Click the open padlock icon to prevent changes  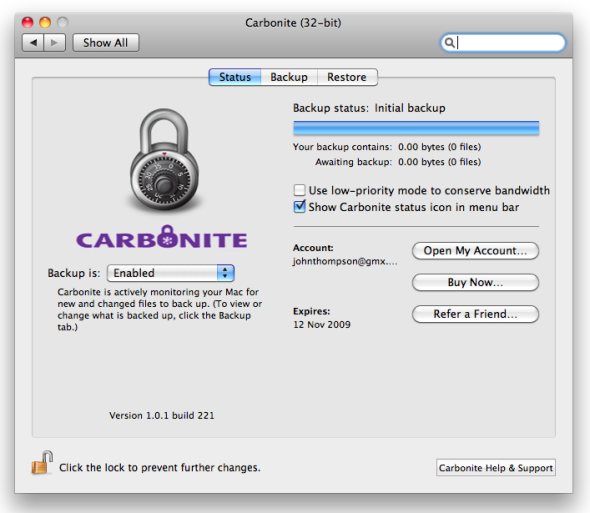[41, 463]
